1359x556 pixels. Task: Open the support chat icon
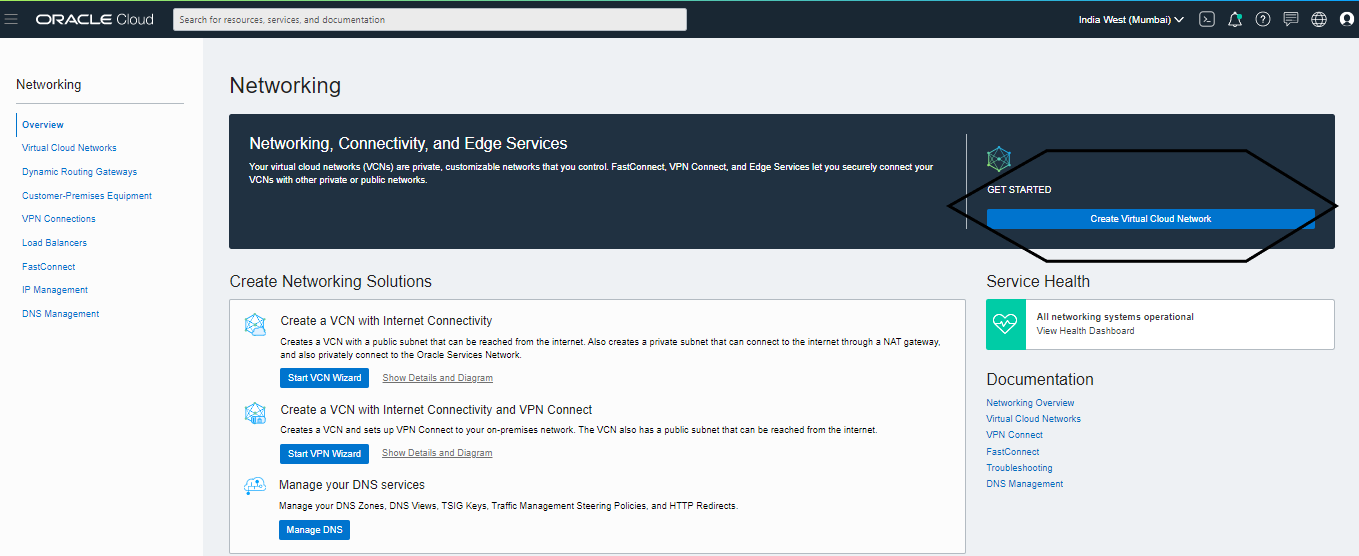[x=1291, y=19]
